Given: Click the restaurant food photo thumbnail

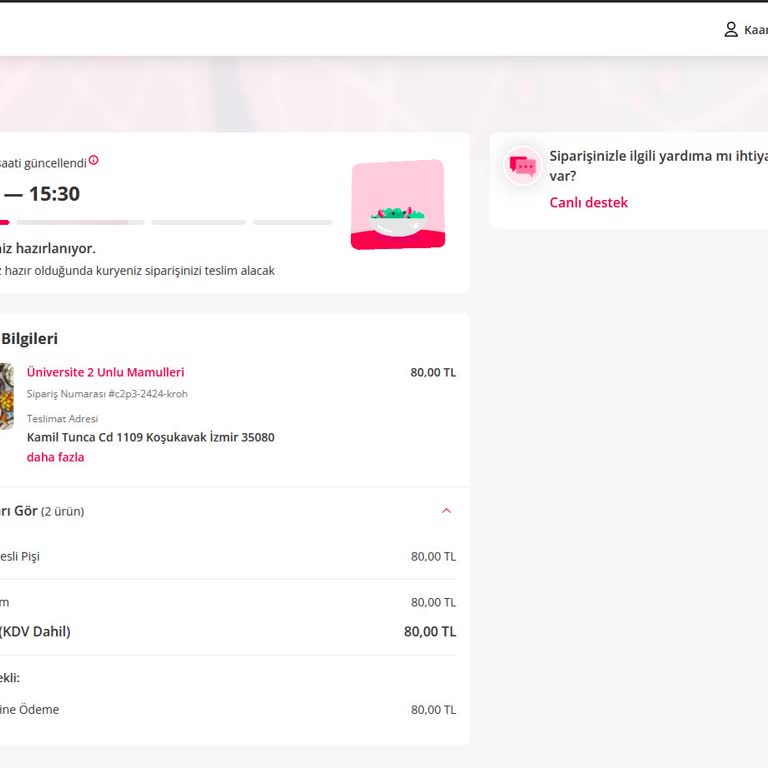Looking at the screenshot, I should click(7, 396).
